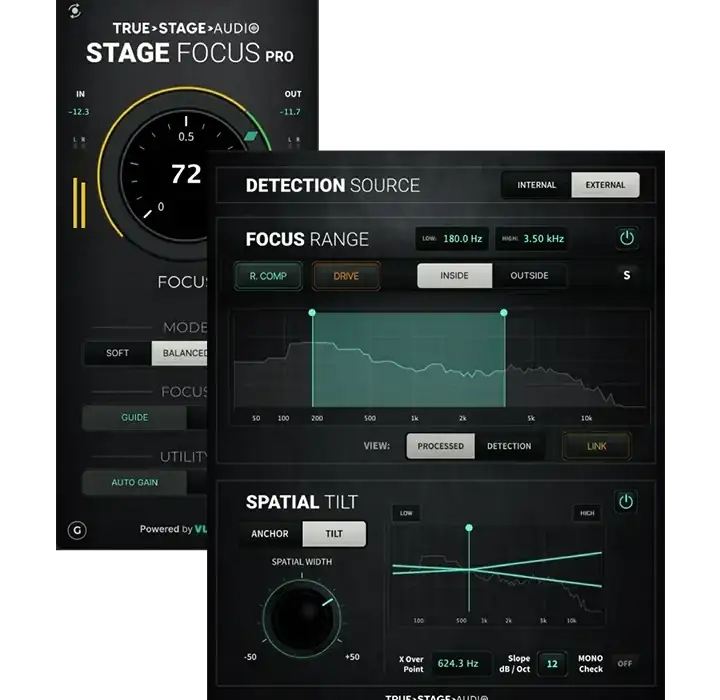The image size is (720, 700).
Task: Click the High 3.50 kHz field
Action: pyautogui.click(x=532, y=239)
